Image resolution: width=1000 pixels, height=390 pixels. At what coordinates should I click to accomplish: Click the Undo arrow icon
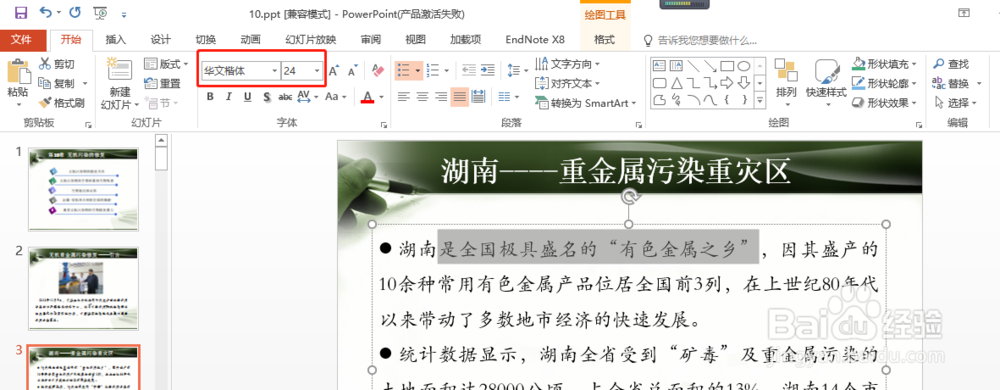(46, 12)
